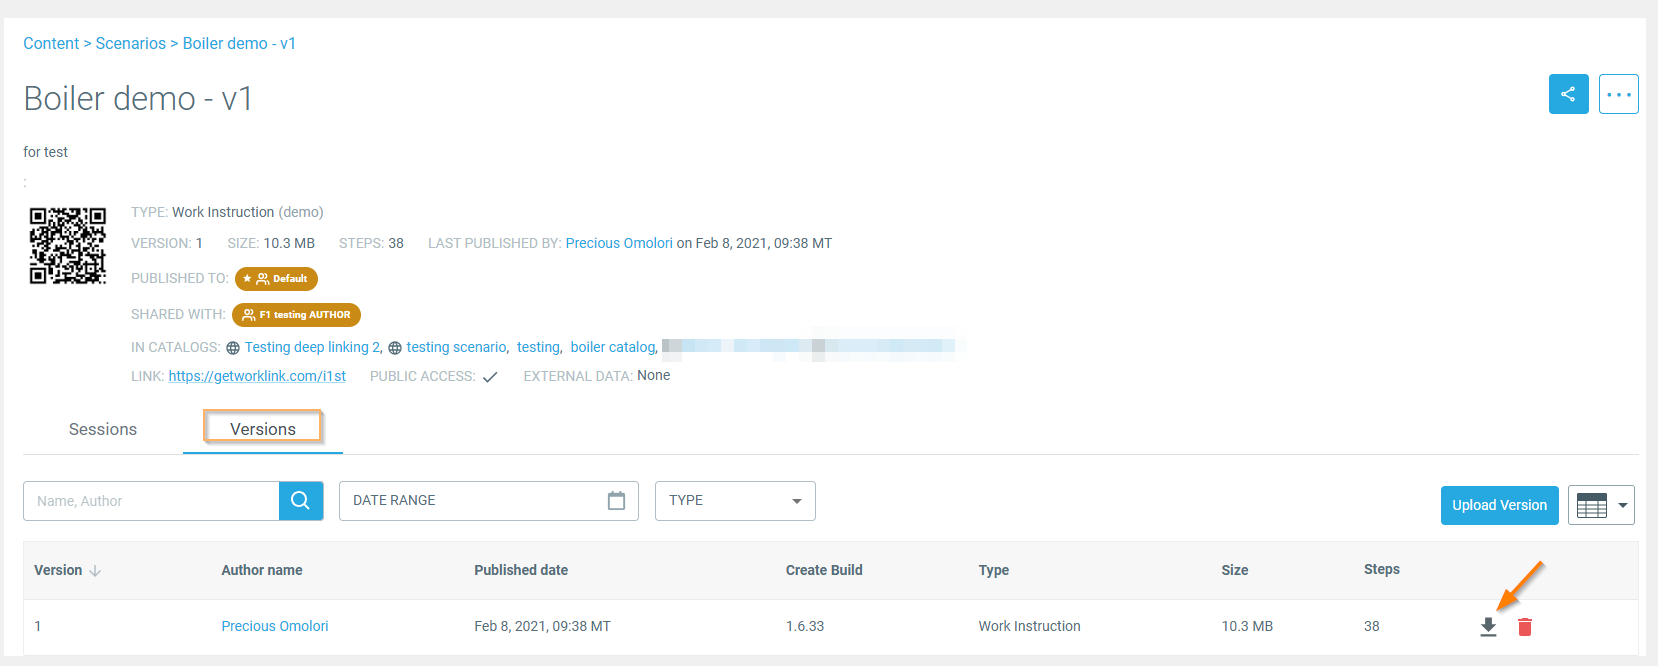Click the Default published-to badge
The height and width of the screenshot is (666, 1658).
(276, 279)
